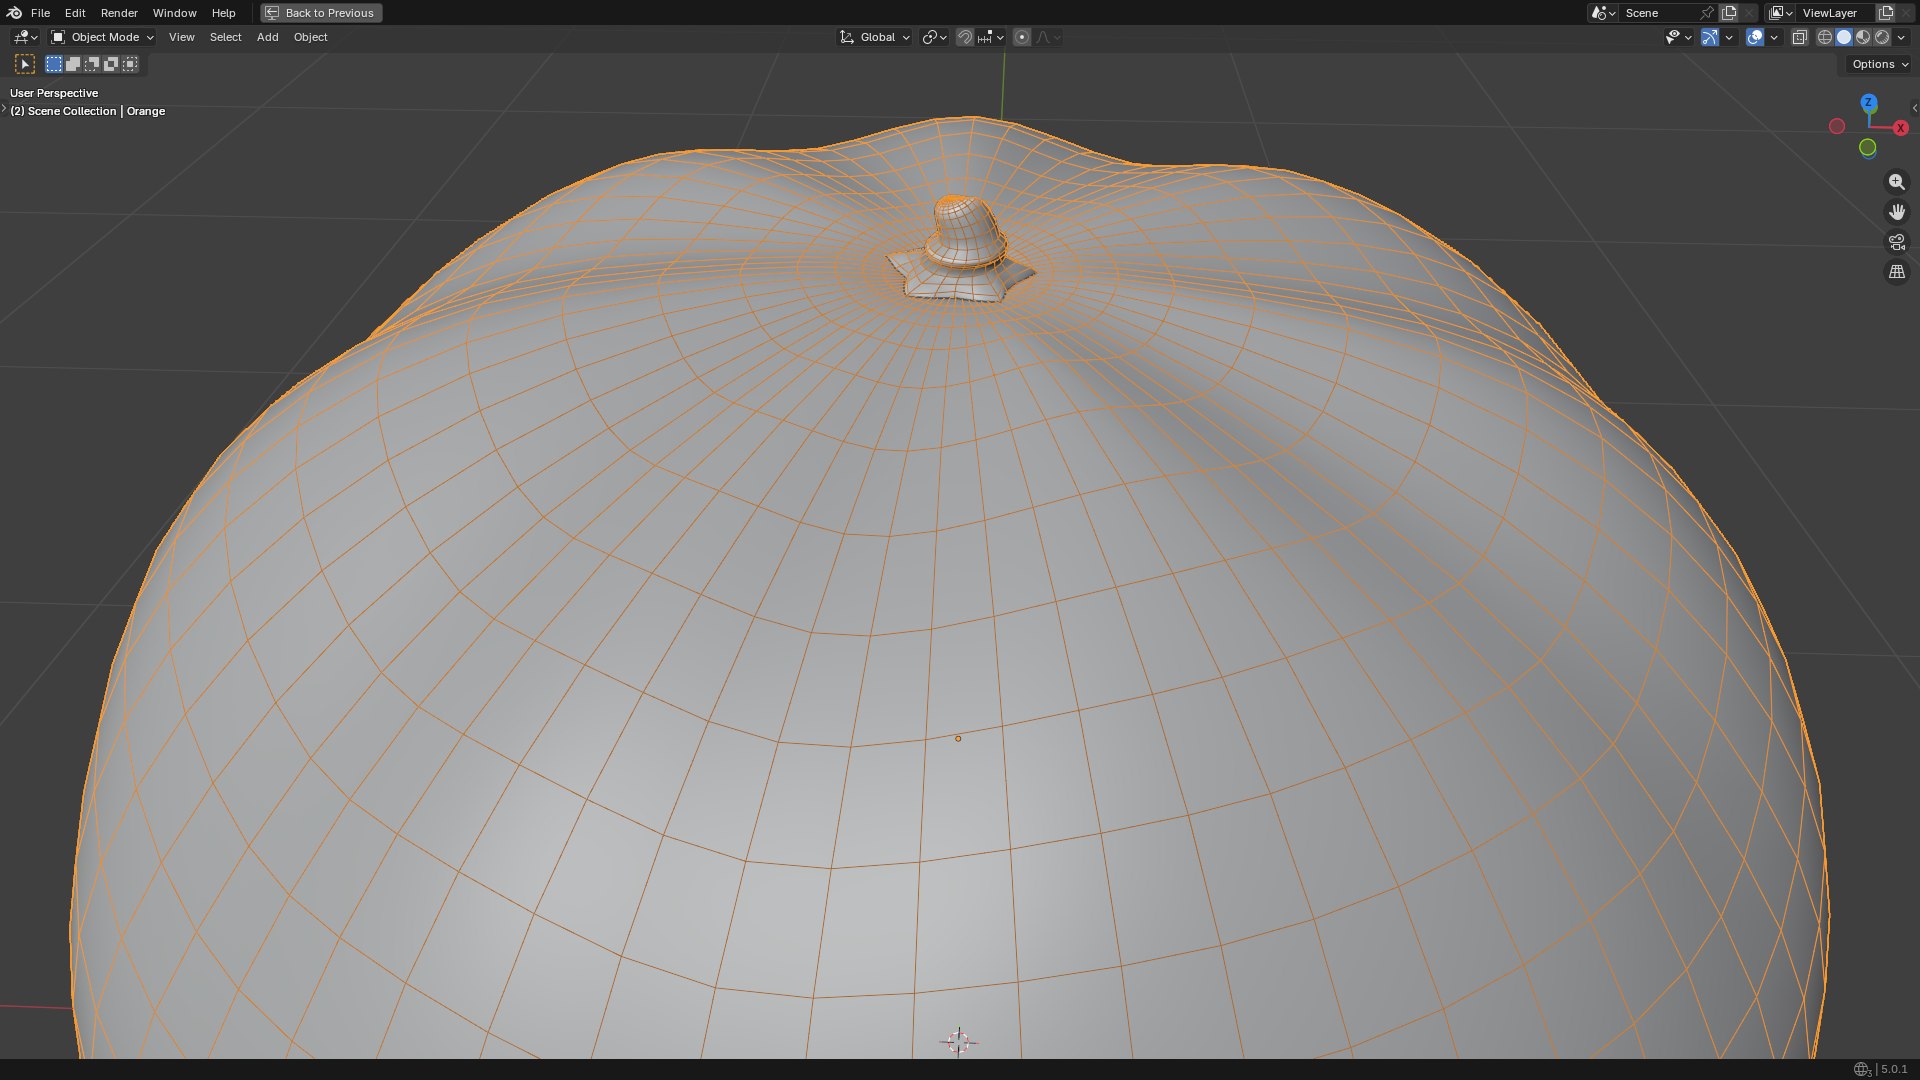
Task: Click the red X axis gizmo handle
Action: [x=1900, y=128]
